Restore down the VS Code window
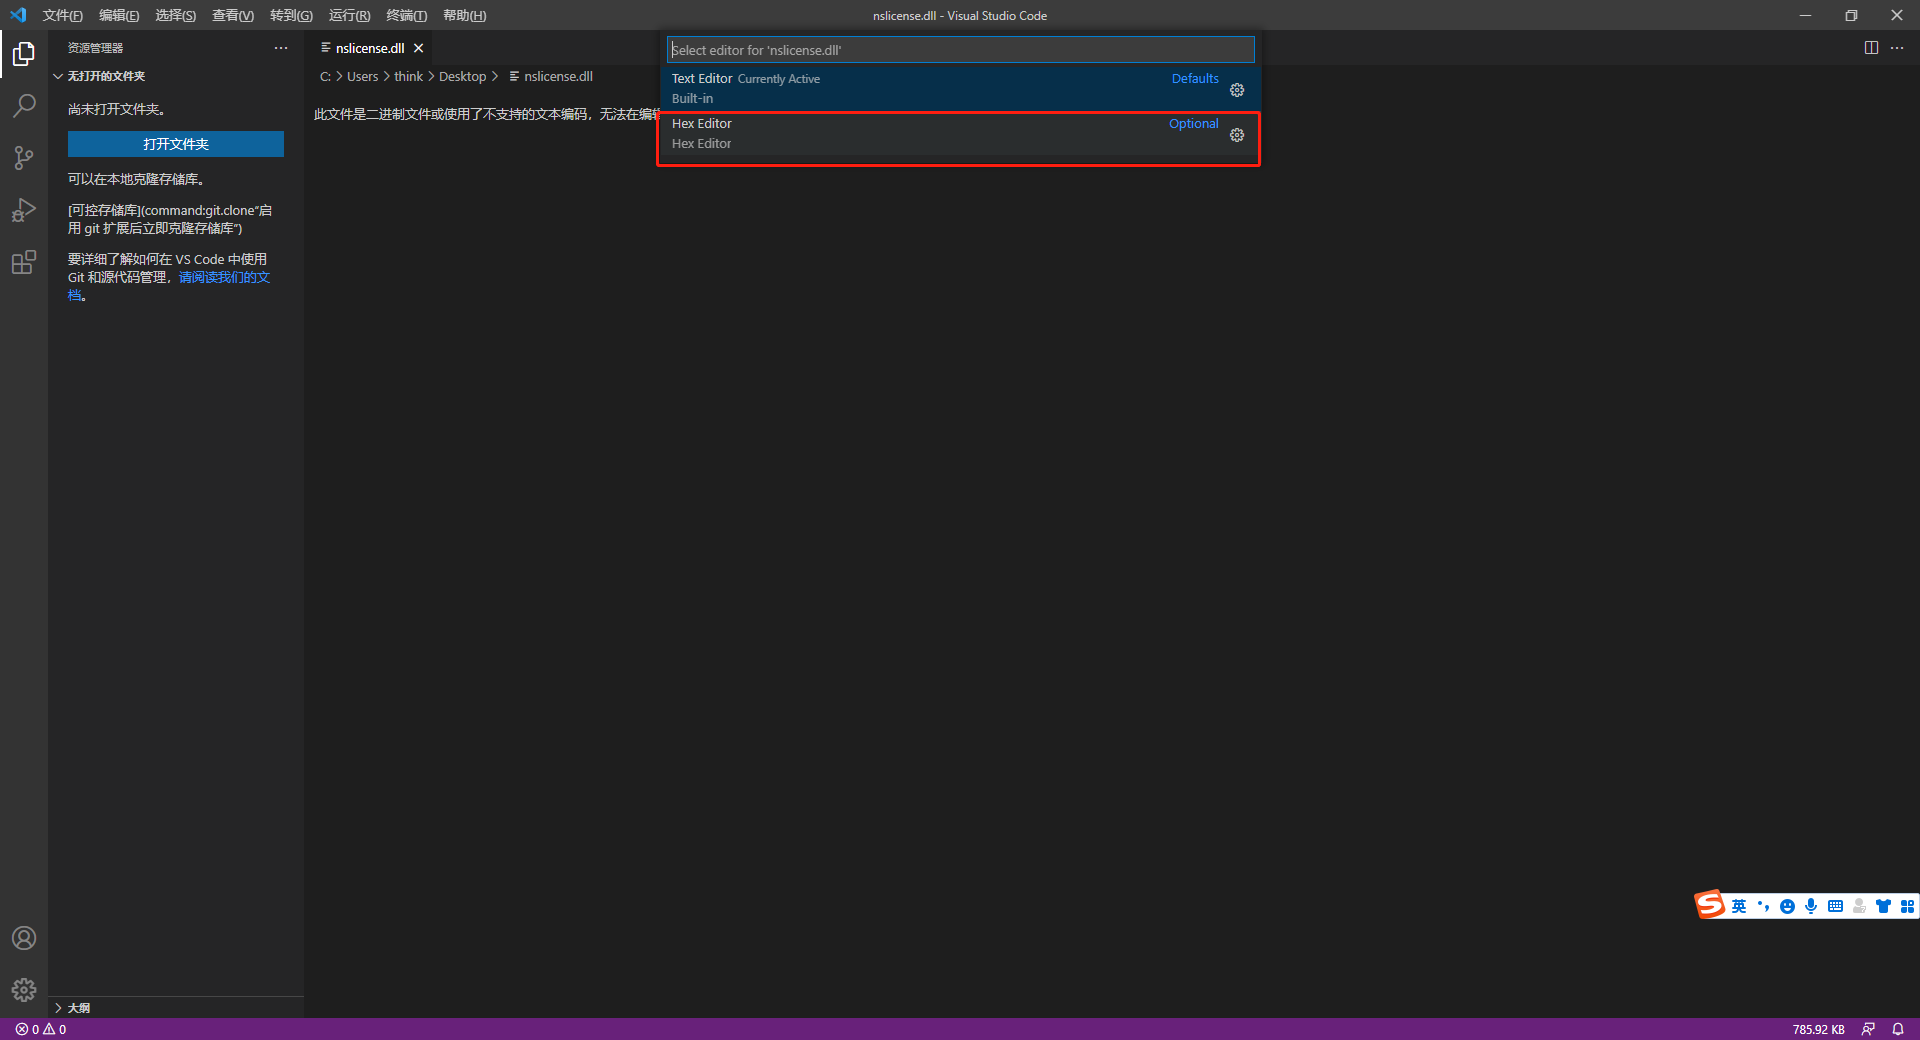 pos(1851,15)
